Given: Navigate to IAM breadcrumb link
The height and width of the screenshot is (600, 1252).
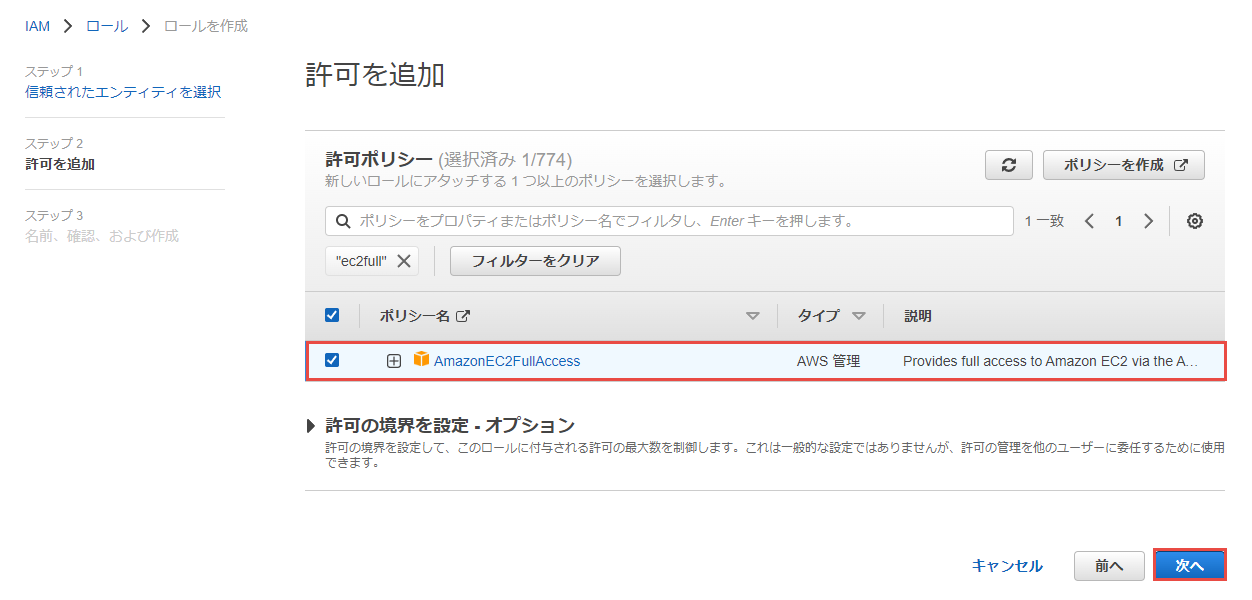Looking at the screenshot, I should click(37, 26).
